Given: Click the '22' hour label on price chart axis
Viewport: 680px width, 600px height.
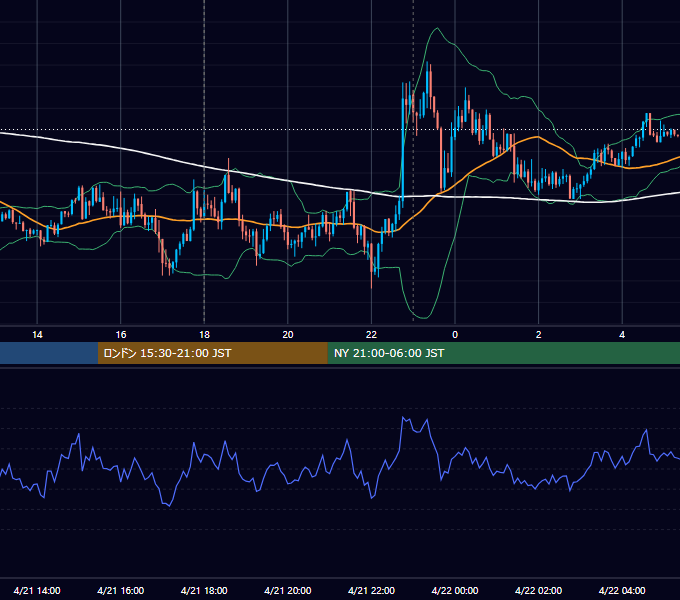Looking at the screenshot, I should 371,334.
